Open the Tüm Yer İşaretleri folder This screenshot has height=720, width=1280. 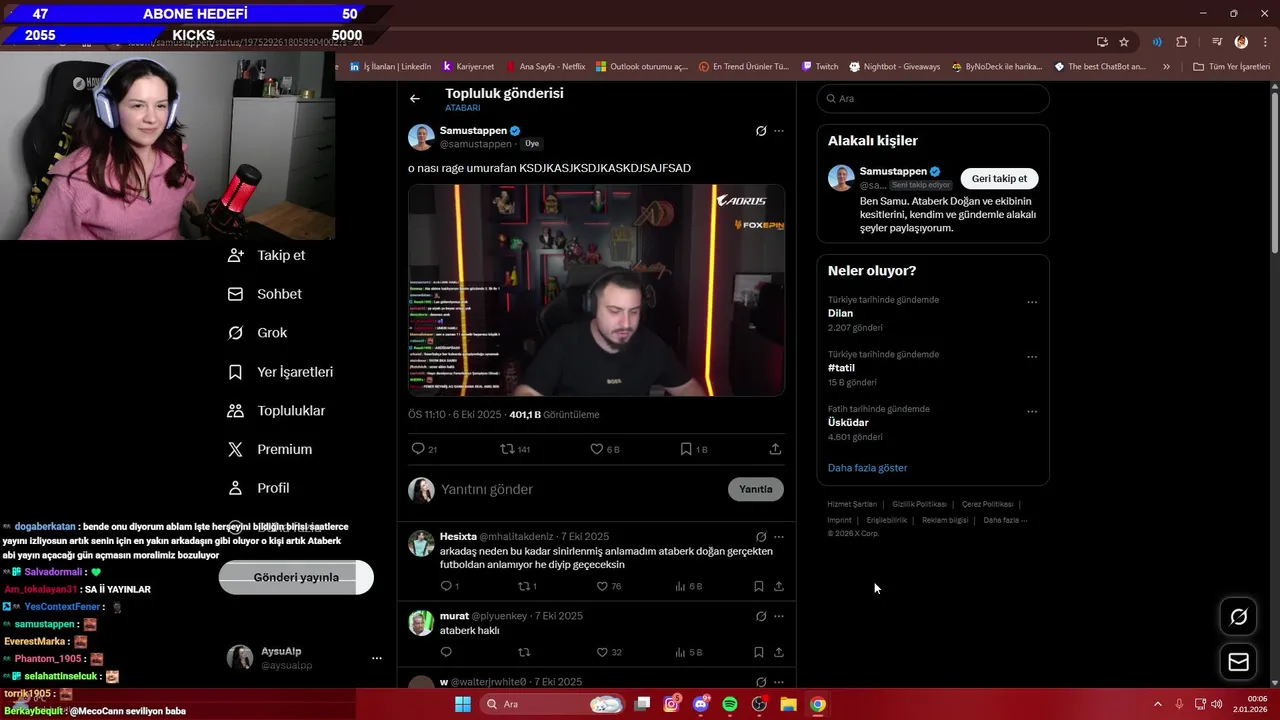tap(1231, 67)
